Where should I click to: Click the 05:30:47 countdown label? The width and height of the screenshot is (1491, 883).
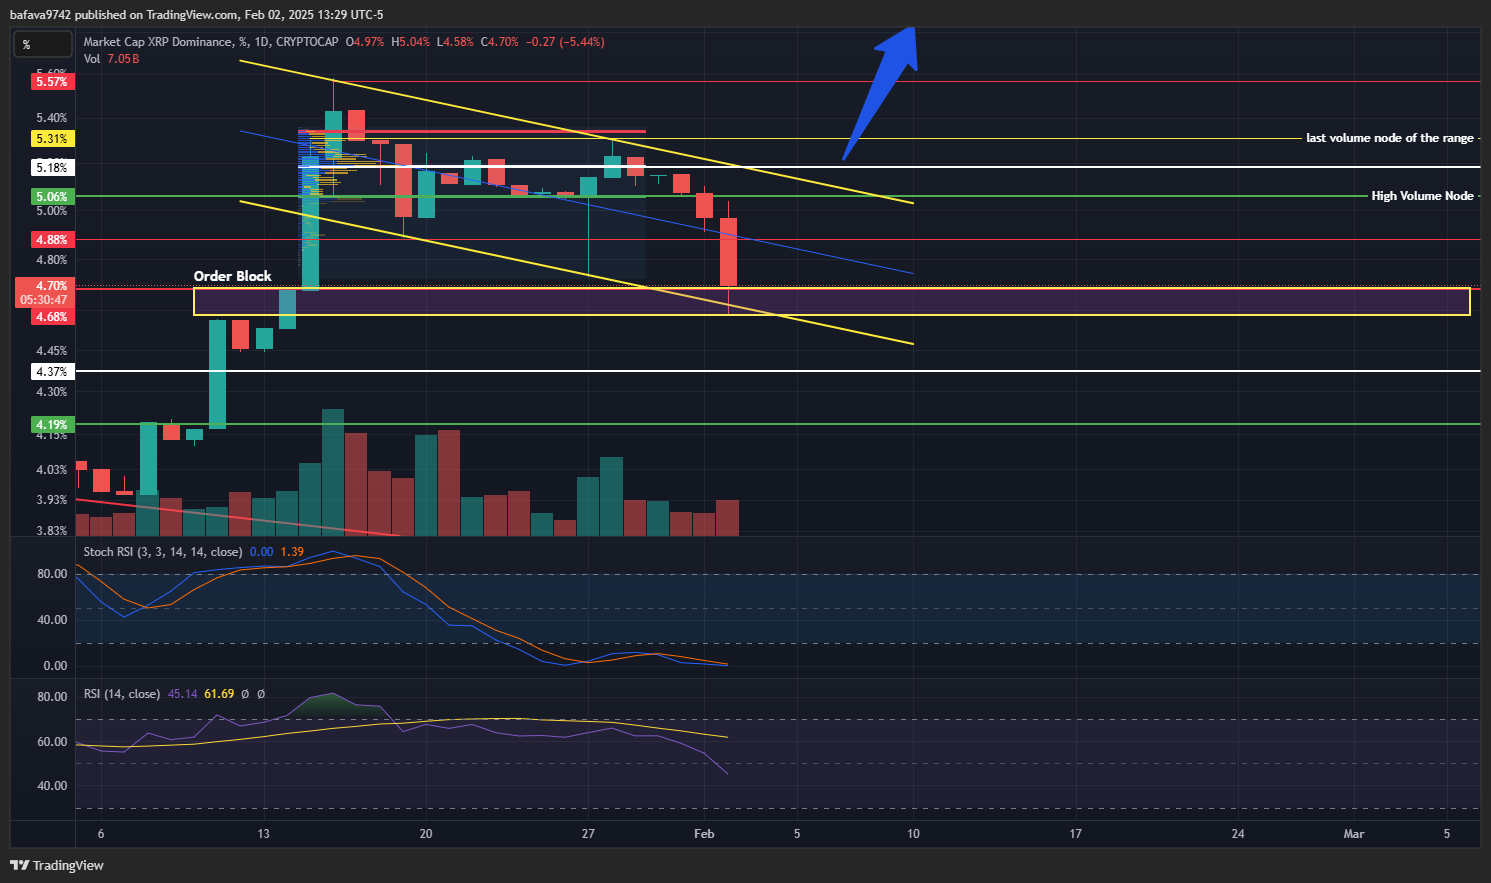coord(44,300)
